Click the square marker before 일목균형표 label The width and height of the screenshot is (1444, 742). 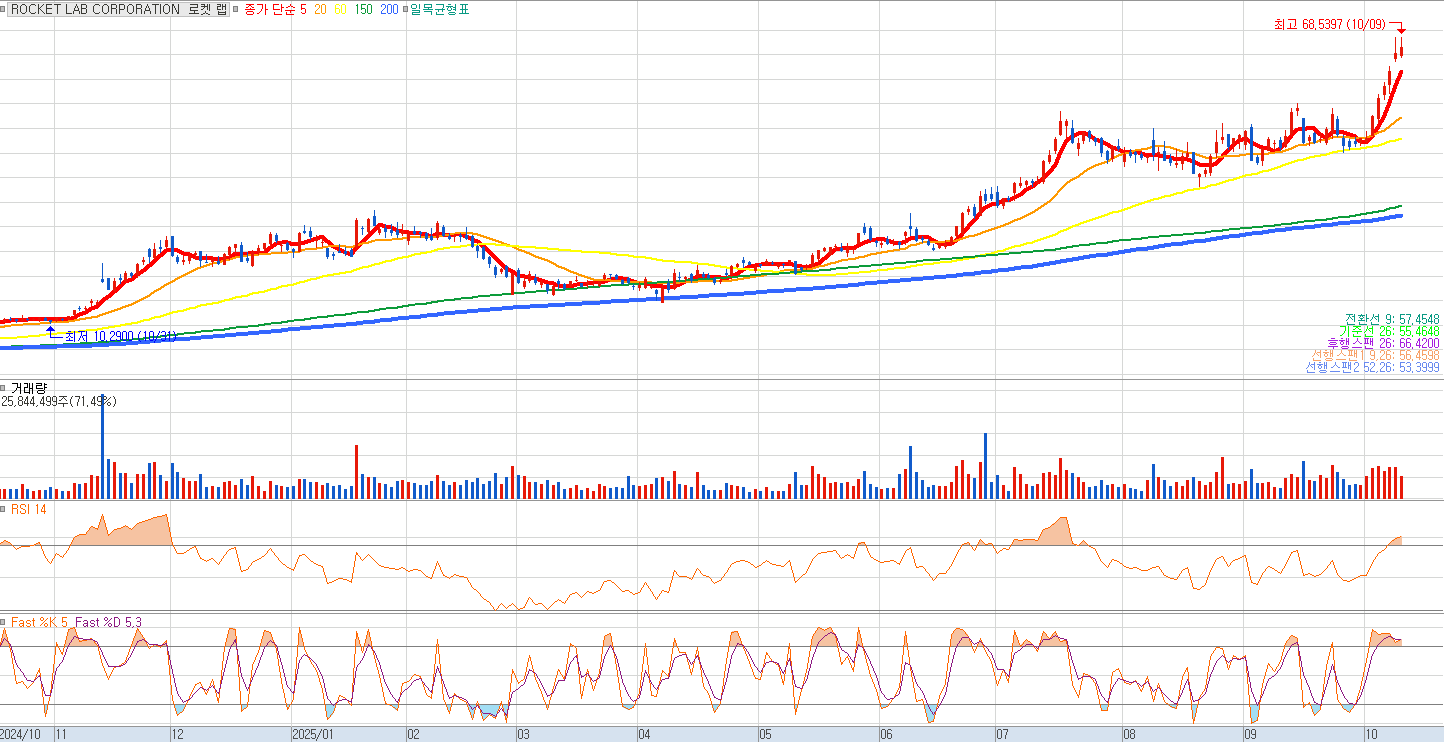tap(404, 9)
